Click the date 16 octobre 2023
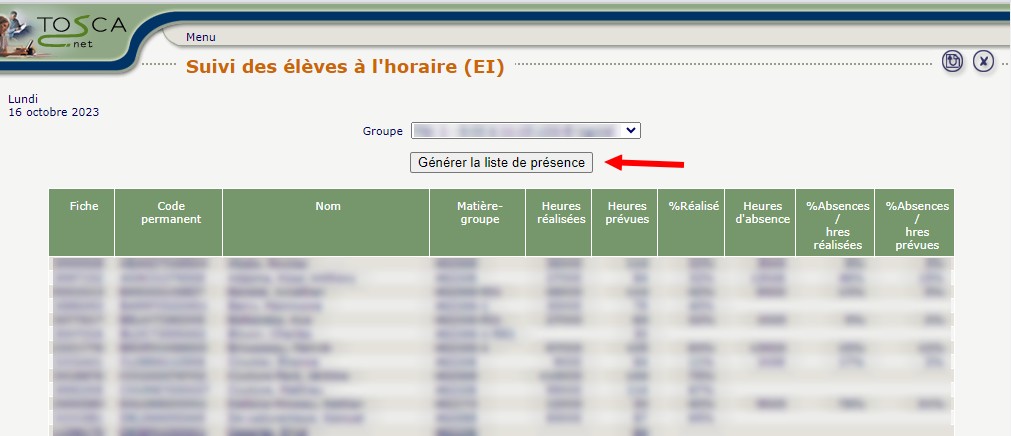Image resolution: width=1011 pixels, height=436 pixels. (x=53, y=112)
